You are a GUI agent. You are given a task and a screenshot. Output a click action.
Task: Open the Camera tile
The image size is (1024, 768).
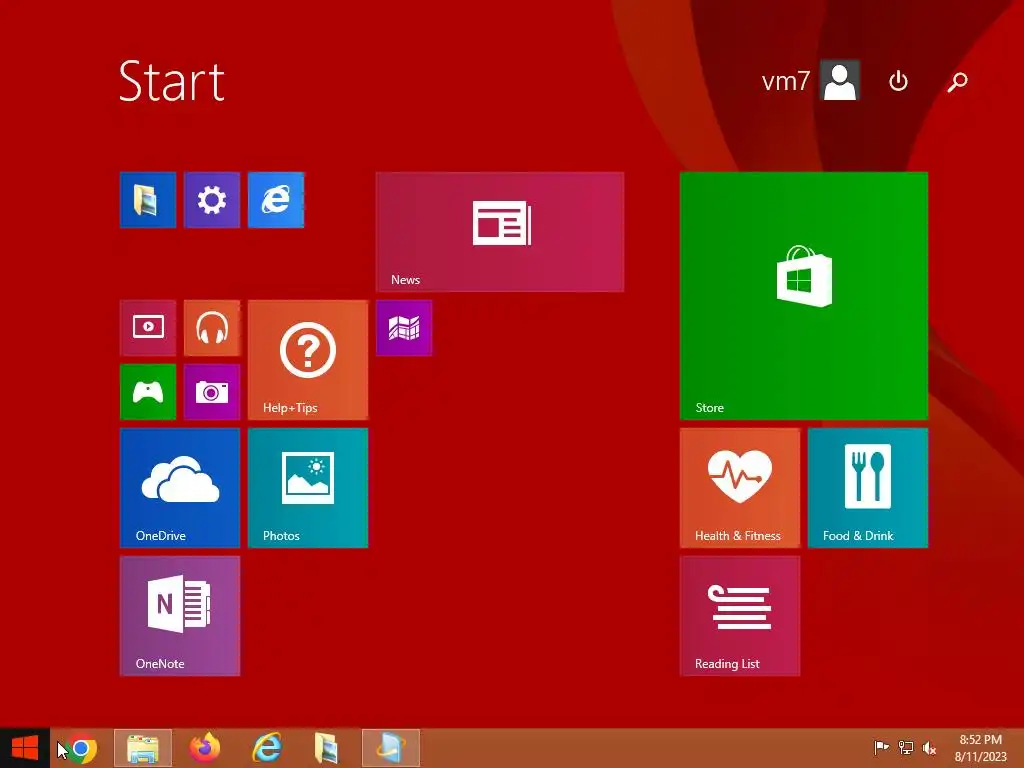212,392
